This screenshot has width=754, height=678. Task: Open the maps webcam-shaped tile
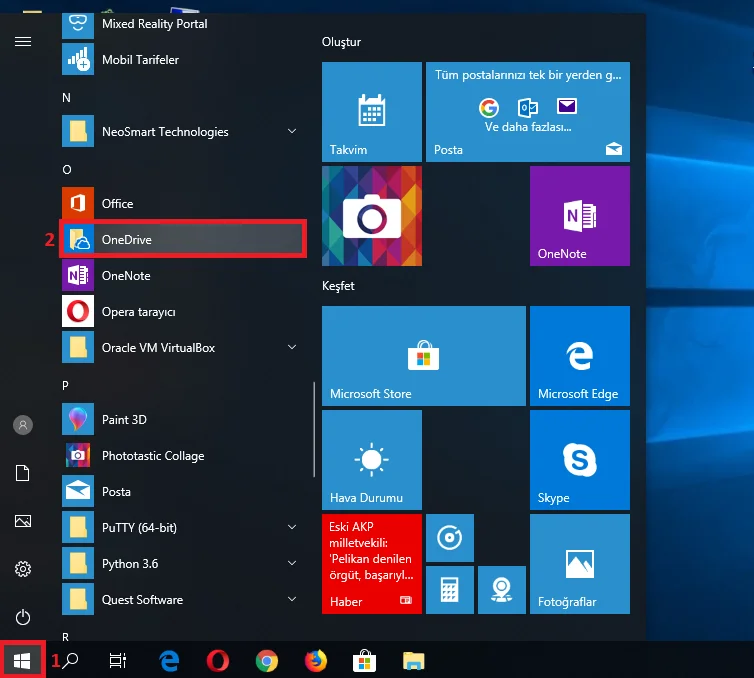502,590
